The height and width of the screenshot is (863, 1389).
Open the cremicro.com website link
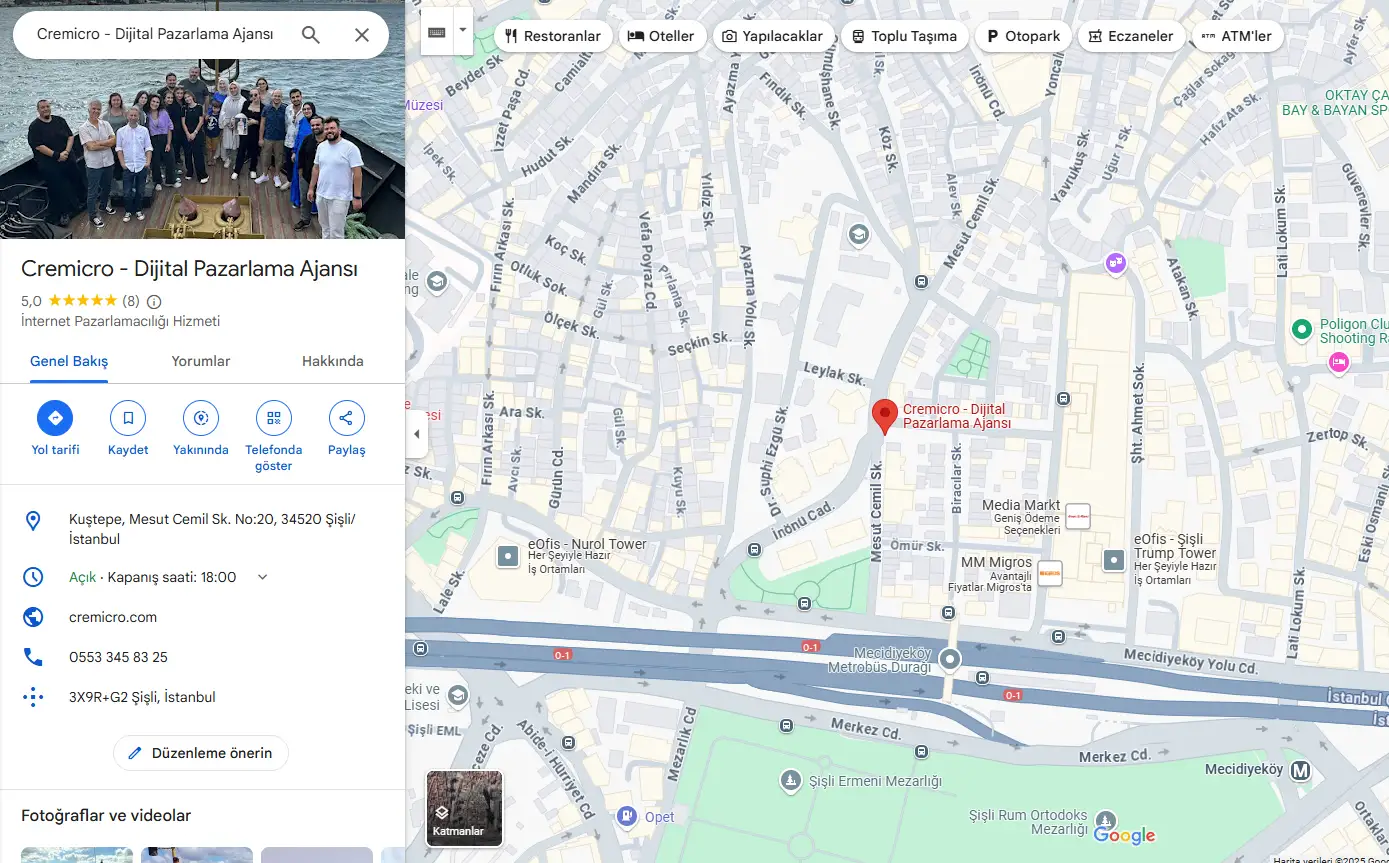pyautogui.click(x=113, y=617)
